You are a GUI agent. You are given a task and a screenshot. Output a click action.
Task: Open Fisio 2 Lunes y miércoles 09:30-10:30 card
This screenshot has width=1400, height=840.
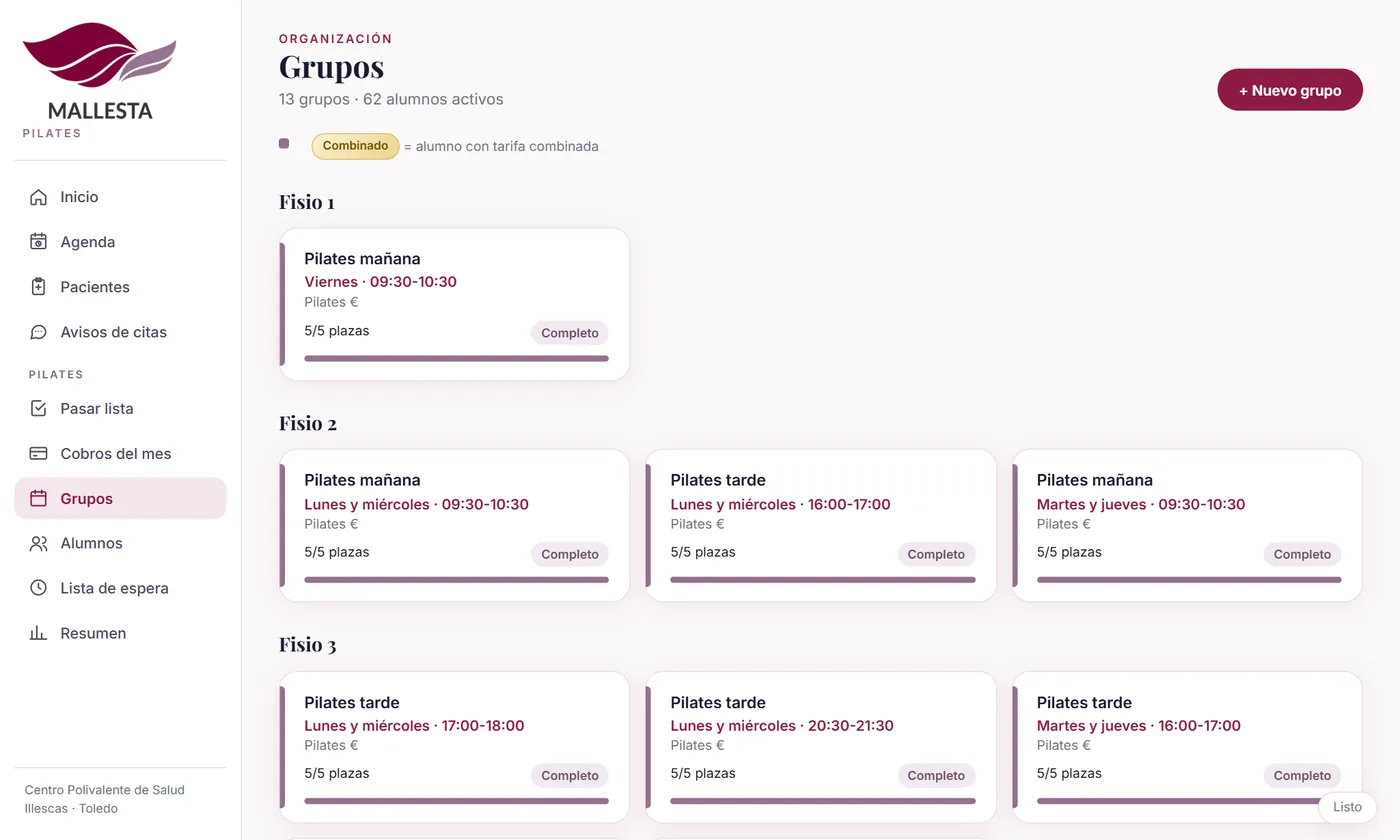click(455, 526)
